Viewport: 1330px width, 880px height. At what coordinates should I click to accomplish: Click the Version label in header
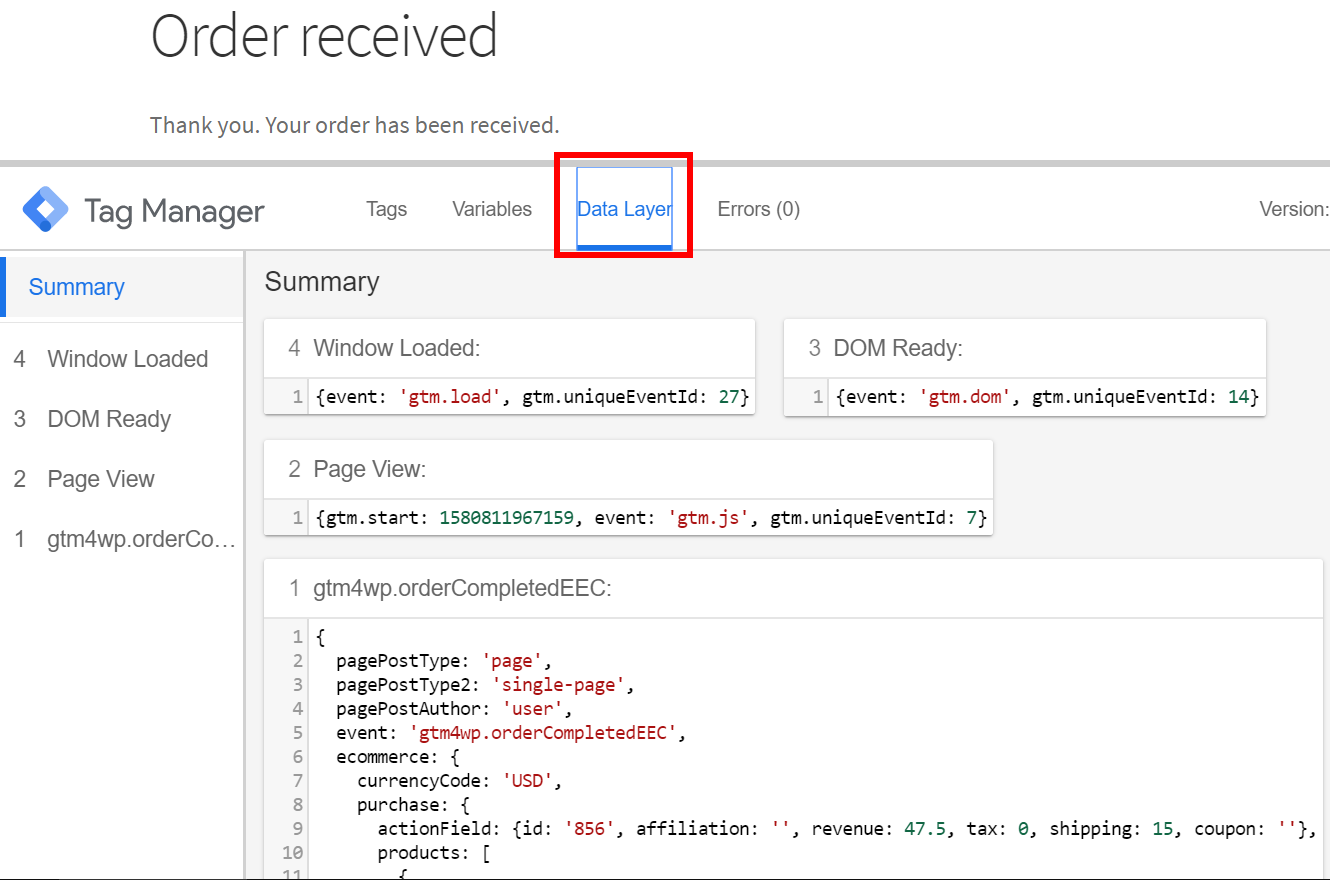click(1293, 209)
